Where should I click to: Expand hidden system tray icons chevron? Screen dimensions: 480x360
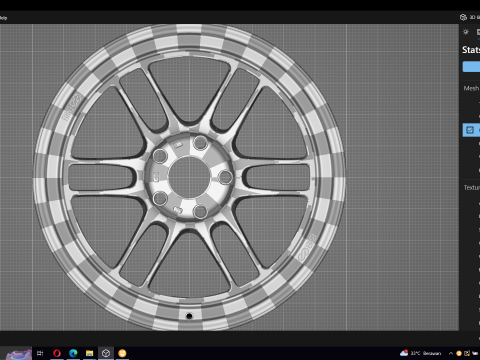click(451, 353)
